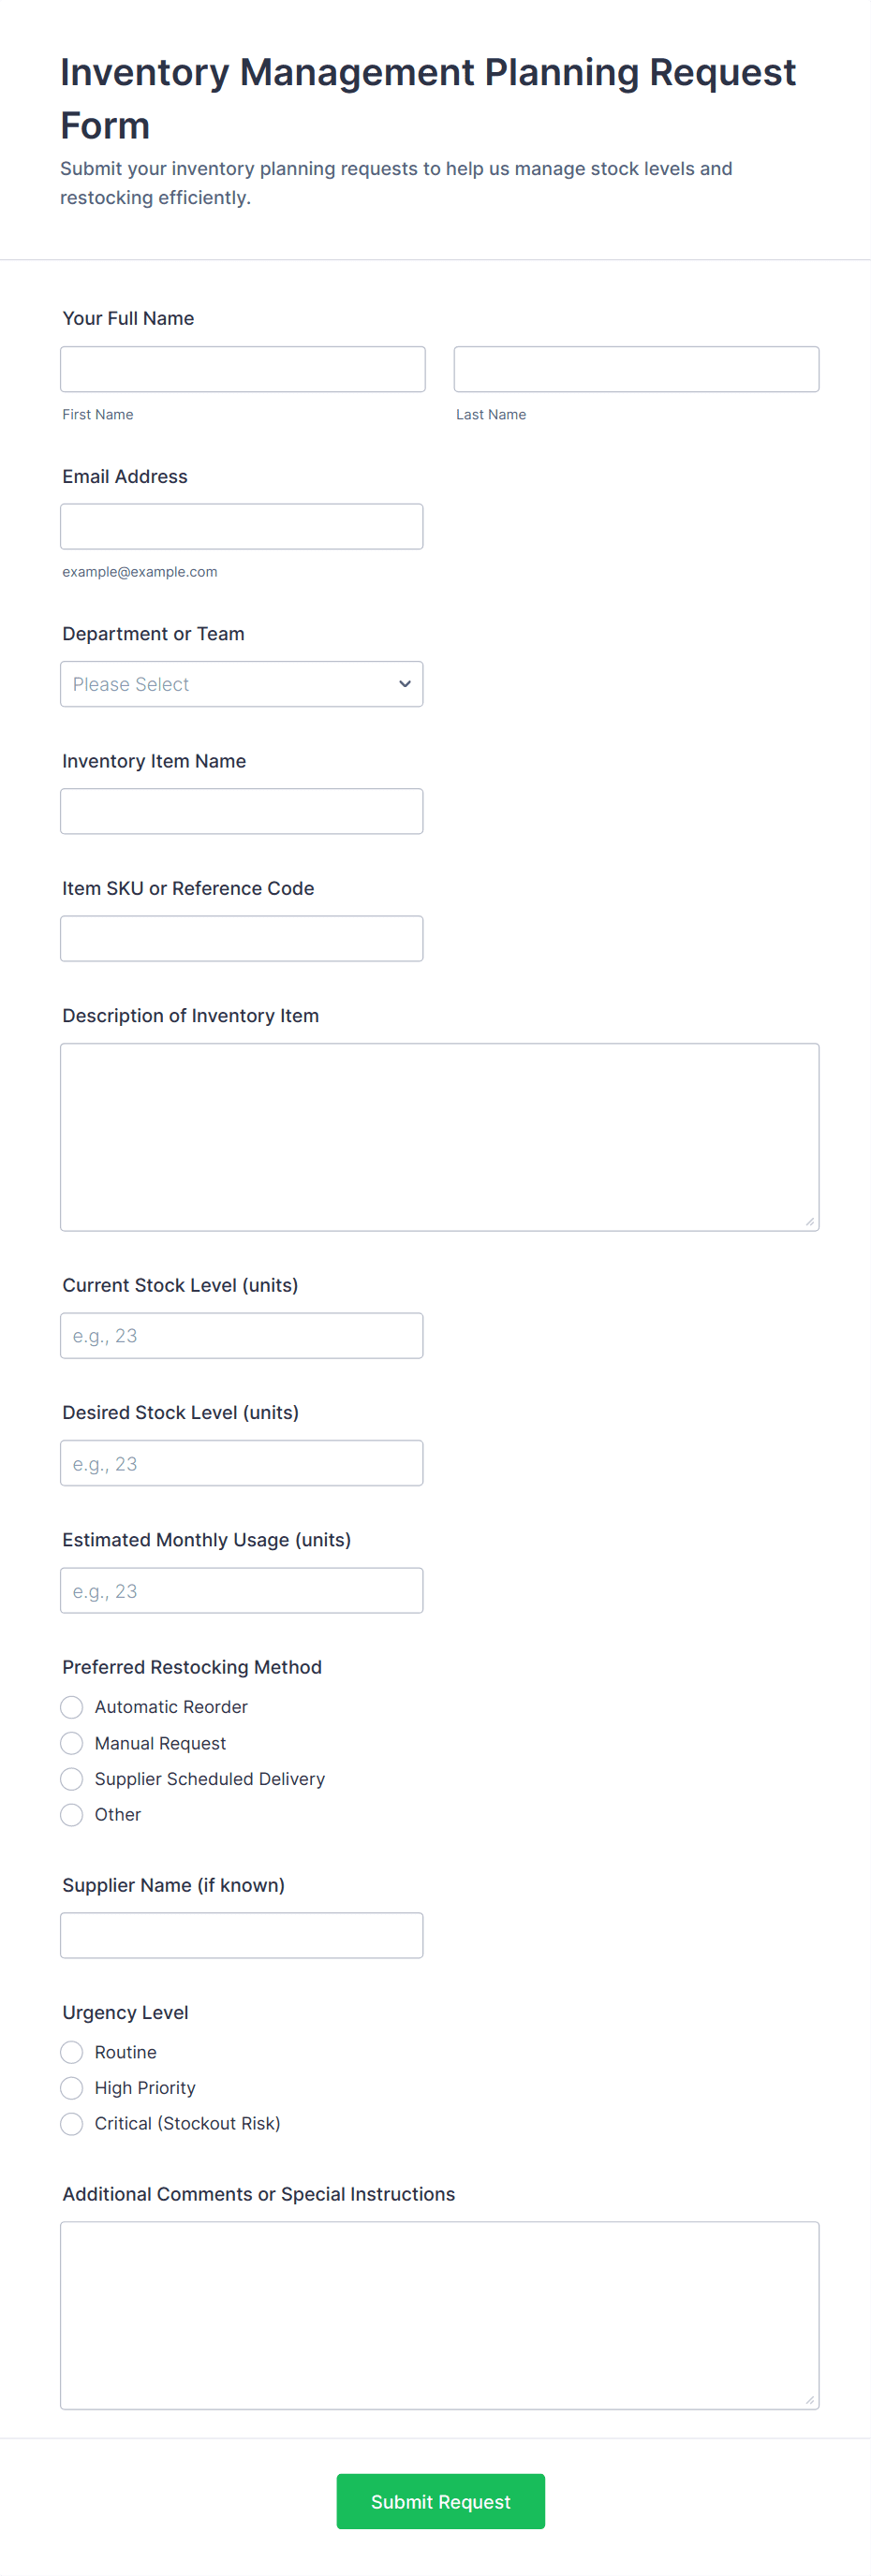Image resolution: width=871 pixels, height=2576 pixels.
Task: Select the Automatic Reorder radio option
Action: point(72,1707)
